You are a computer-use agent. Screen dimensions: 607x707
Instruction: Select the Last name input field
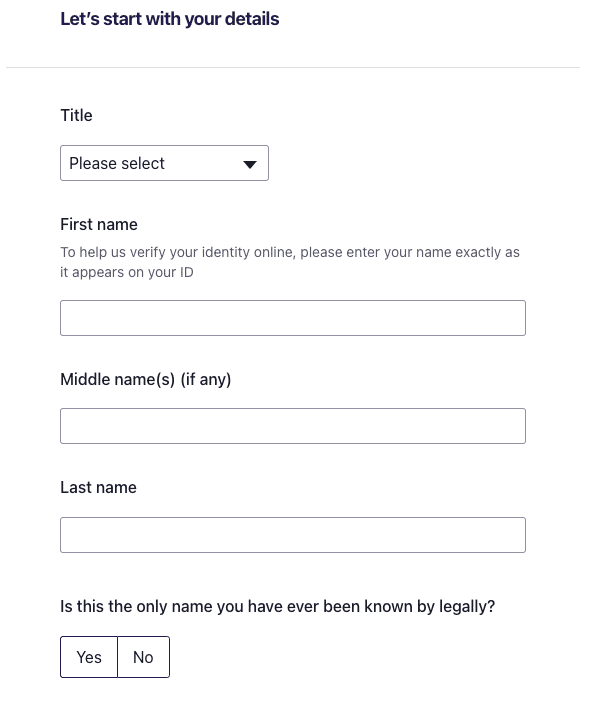point(293,535)
